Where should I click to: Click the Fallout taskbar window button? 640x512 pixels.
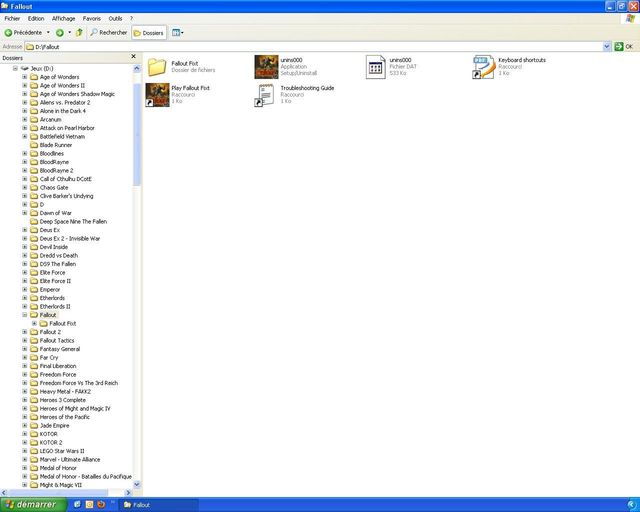[x=158, y=505]
